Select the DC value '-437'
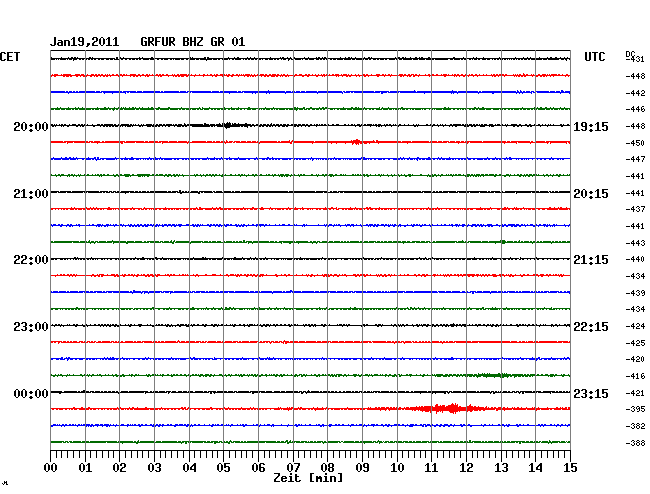650x494 pixels. click(635, 209)
